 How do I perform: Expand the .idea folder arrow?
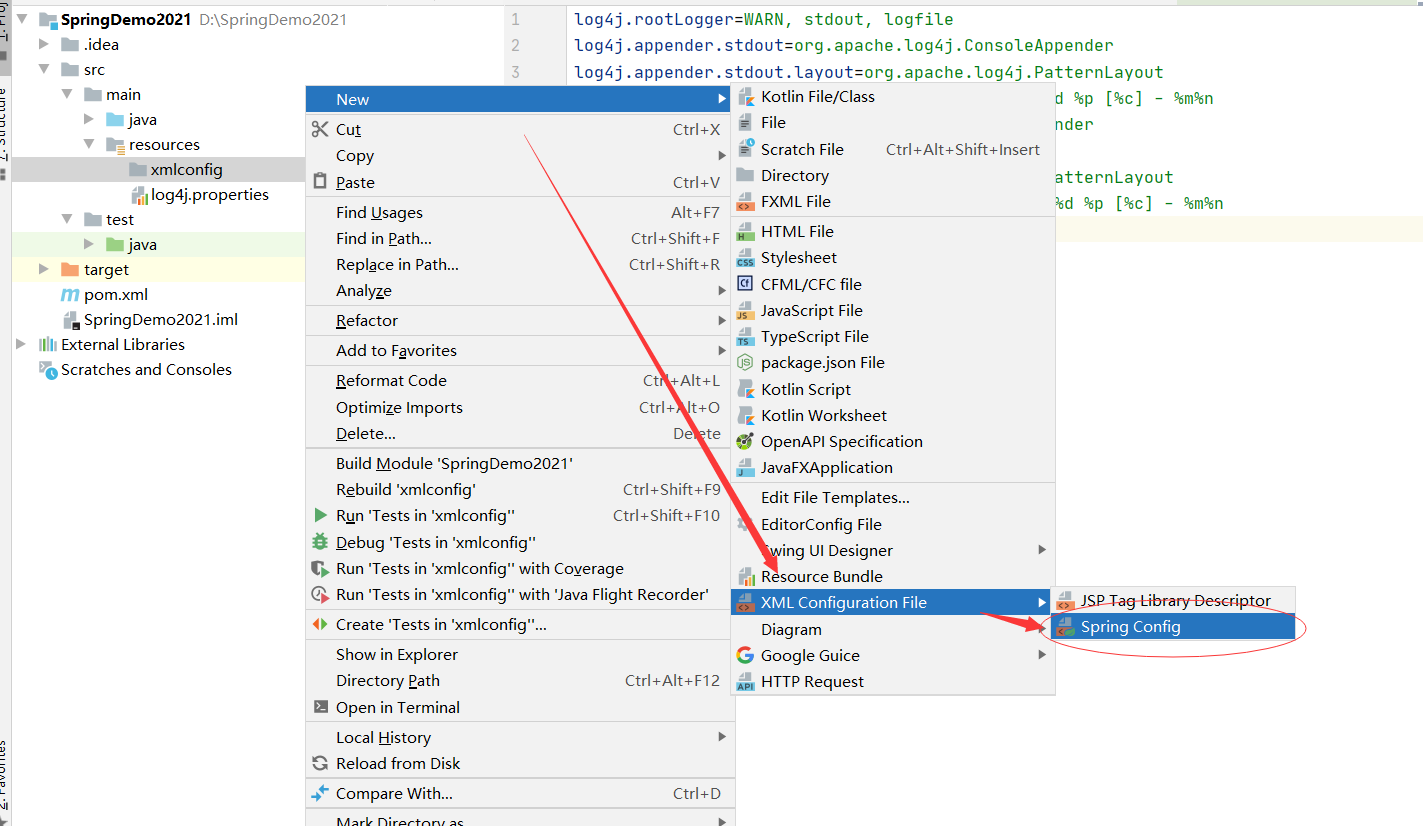(x=44, y=44)
